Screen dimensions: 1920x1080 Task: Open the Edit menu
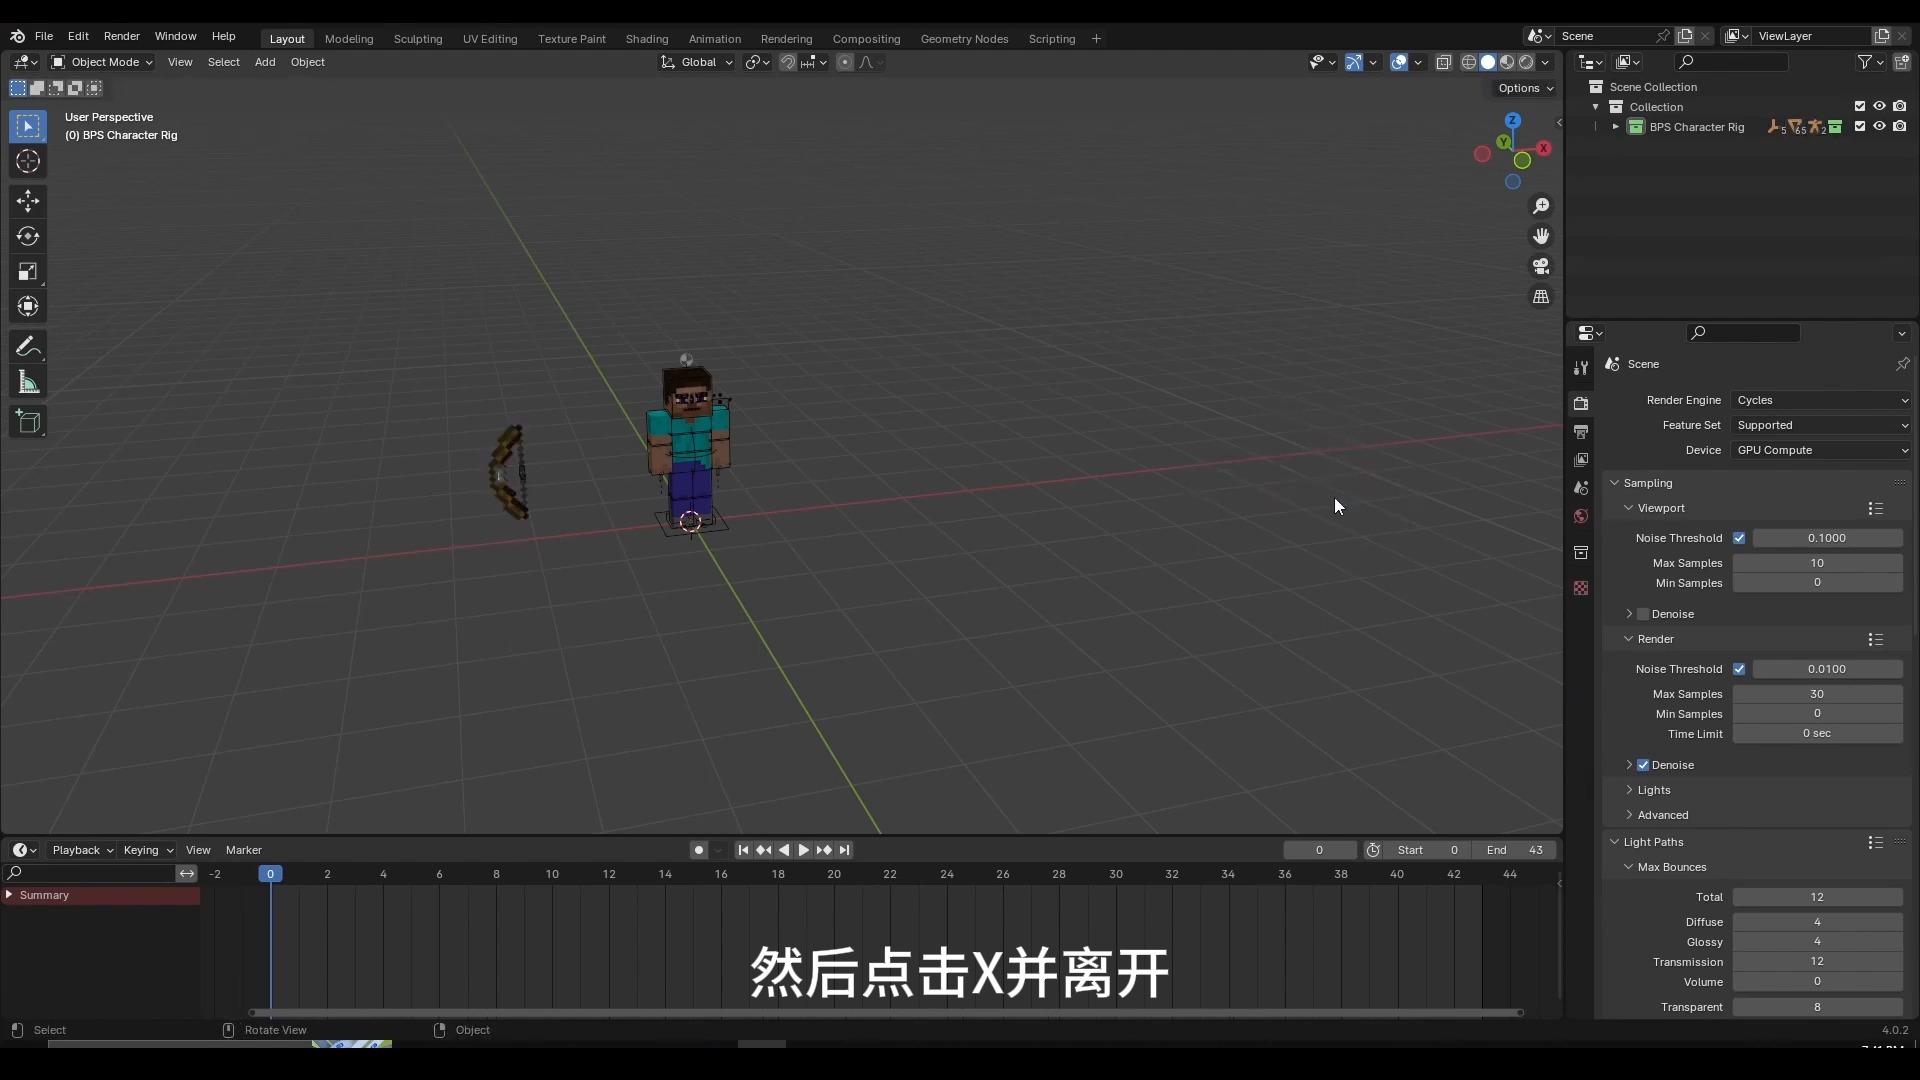coord(78,36)
